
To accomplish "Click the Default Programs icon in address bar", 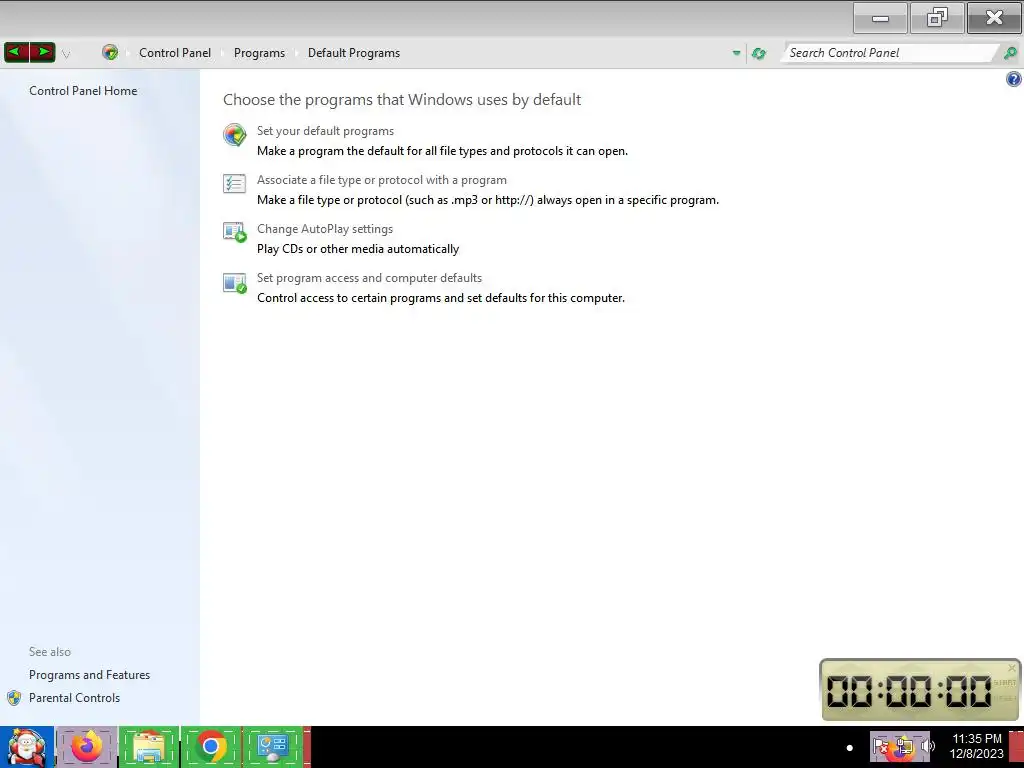I will click(110, 53).
